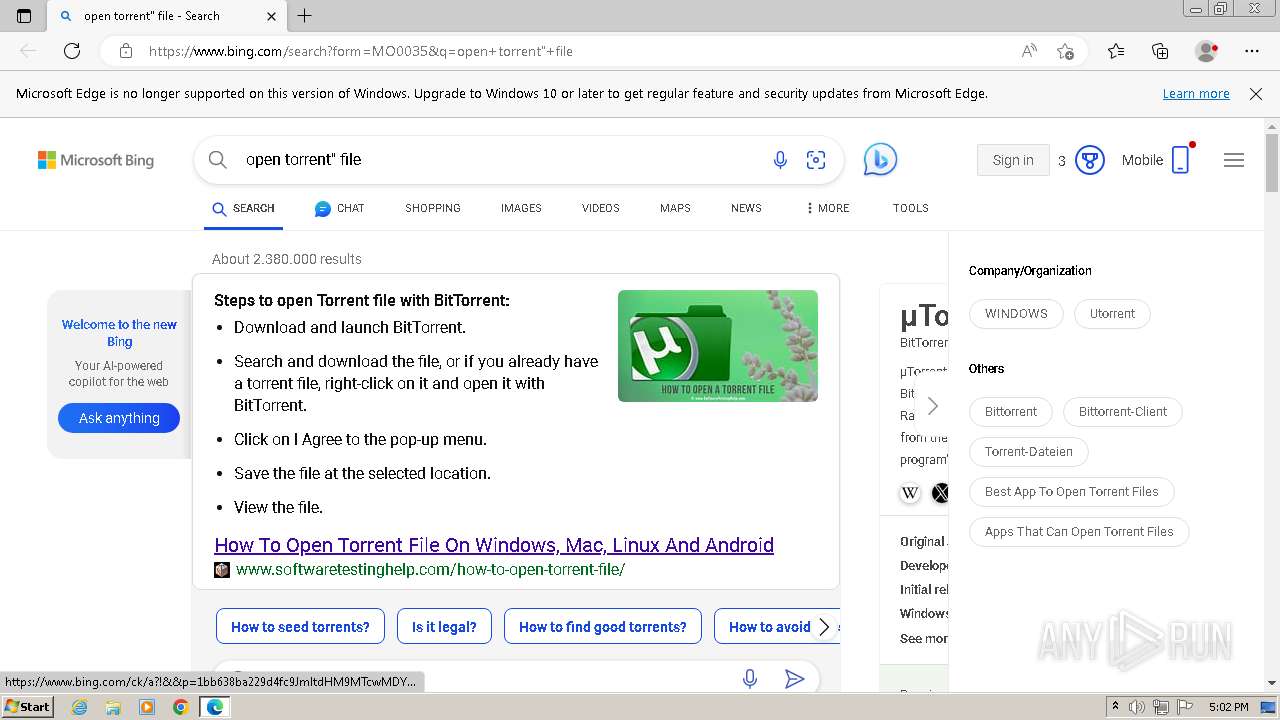Click the browser back arrow
1280x720 pixels.
coord(28,51)
